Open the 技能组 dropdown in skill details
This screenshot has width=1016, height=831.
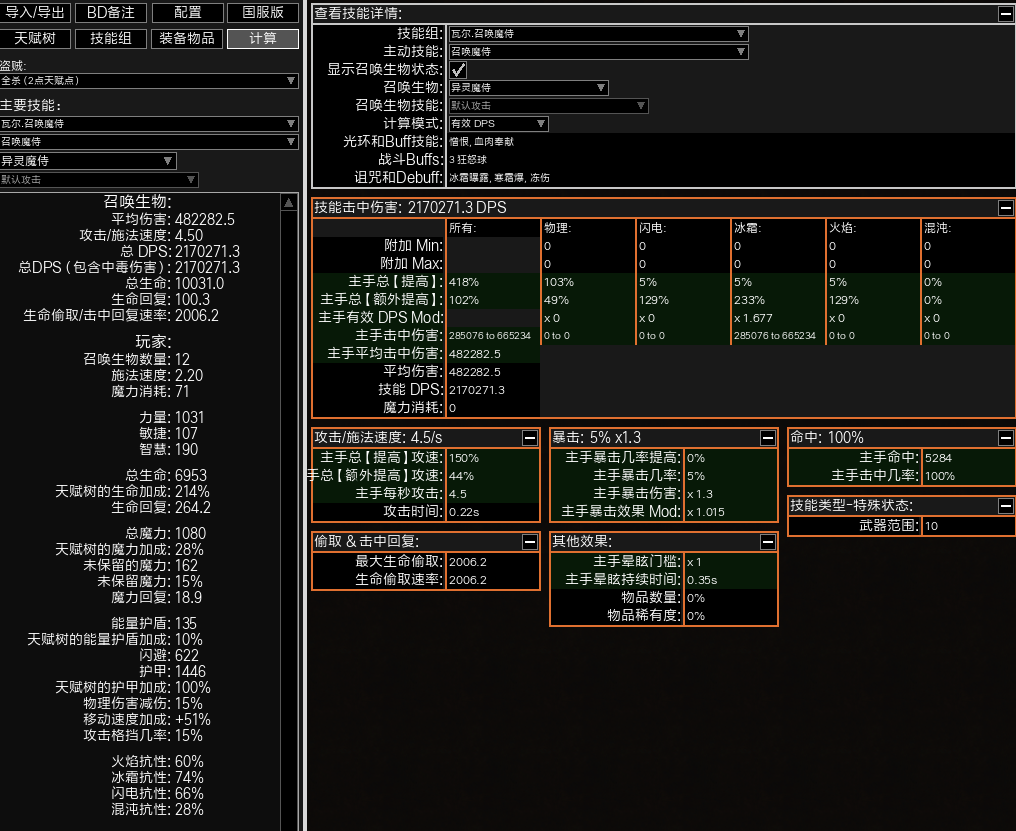597,34
